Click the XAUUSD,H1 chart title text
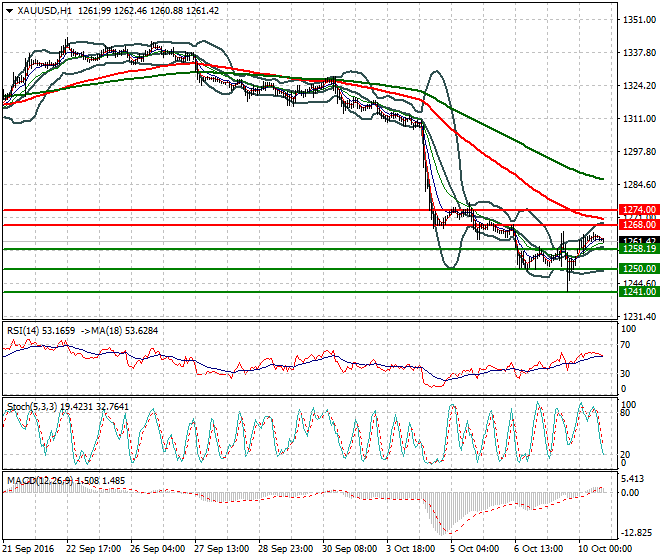Image resolution: width=660 pixels, height=560 pixels. tap(44, 11)
